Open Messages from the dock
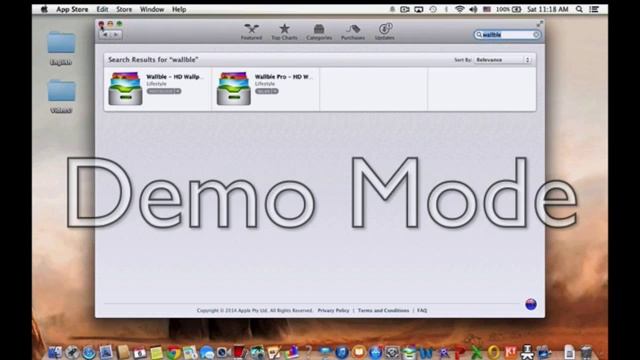640x360 pixels. pyautogui.click(x=207, y=353)
